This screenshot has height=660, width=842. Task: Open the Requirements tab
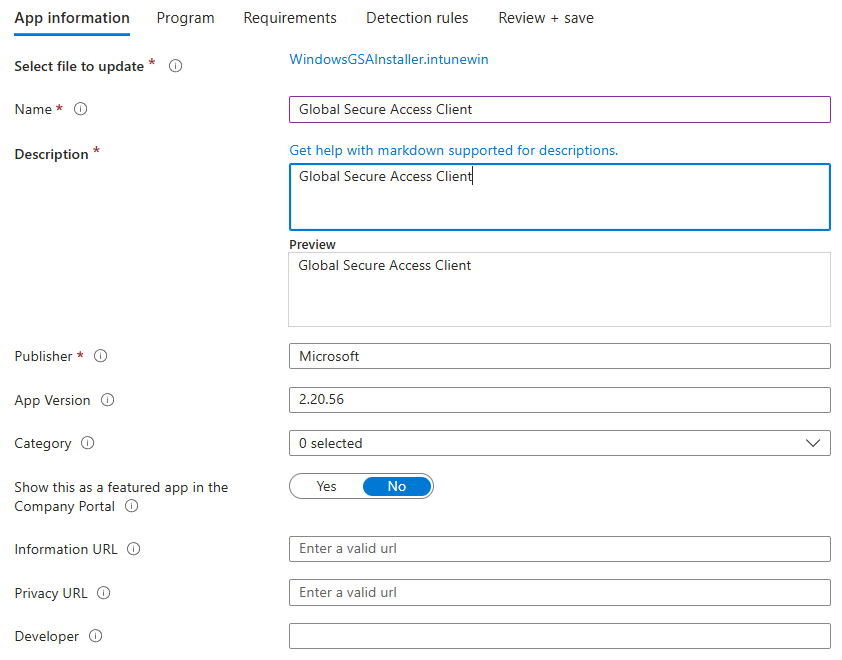[290, 18]
